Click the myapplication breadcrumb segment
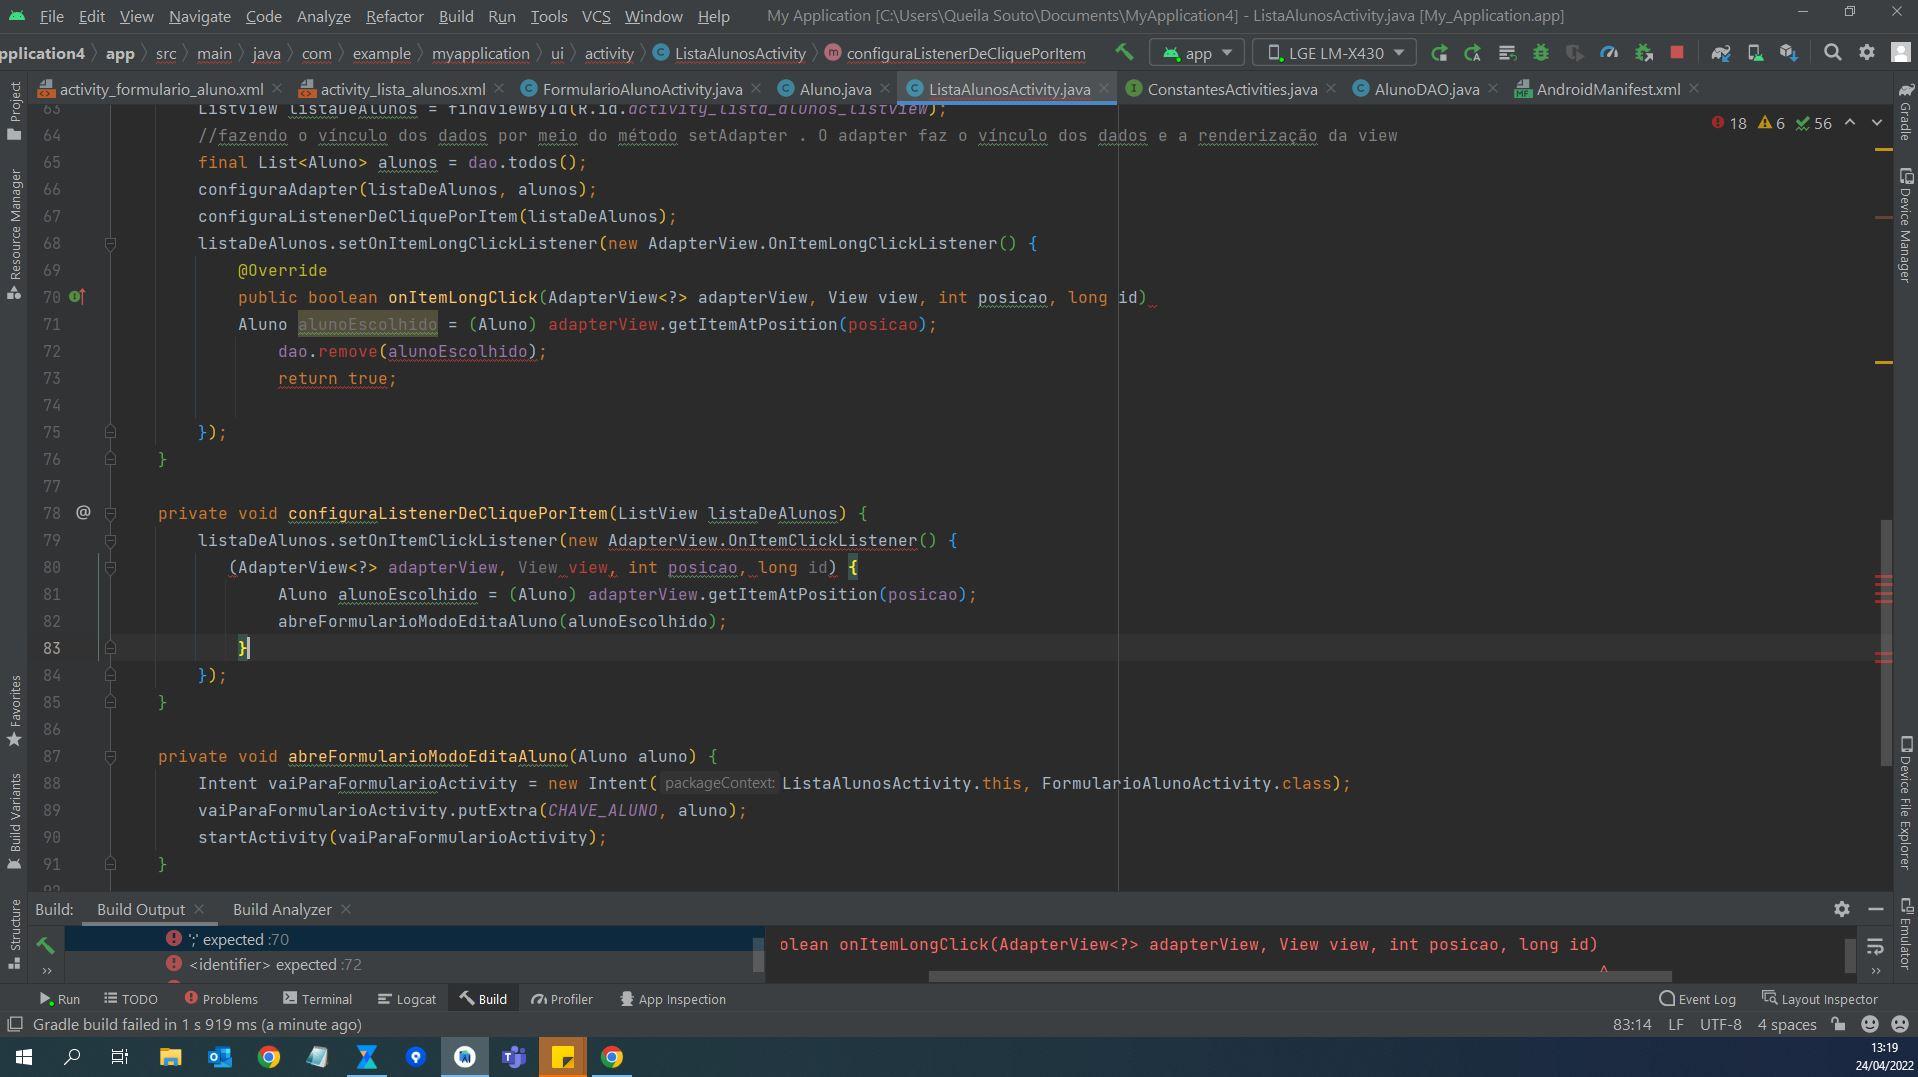The height and width of the screenshot is (1077, 1918). (x=480, y=53)
